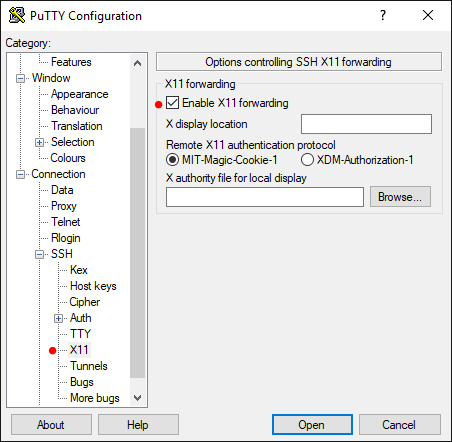
Task: Expand the Selection tree node
Action: 39,143
